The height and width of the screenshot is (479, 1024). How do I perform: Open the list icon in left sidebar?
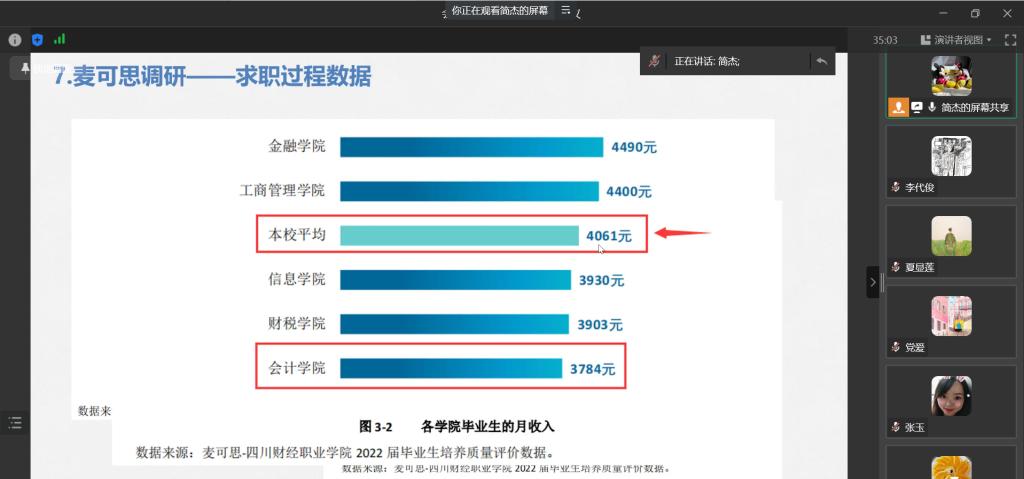[x=14, y=423]
